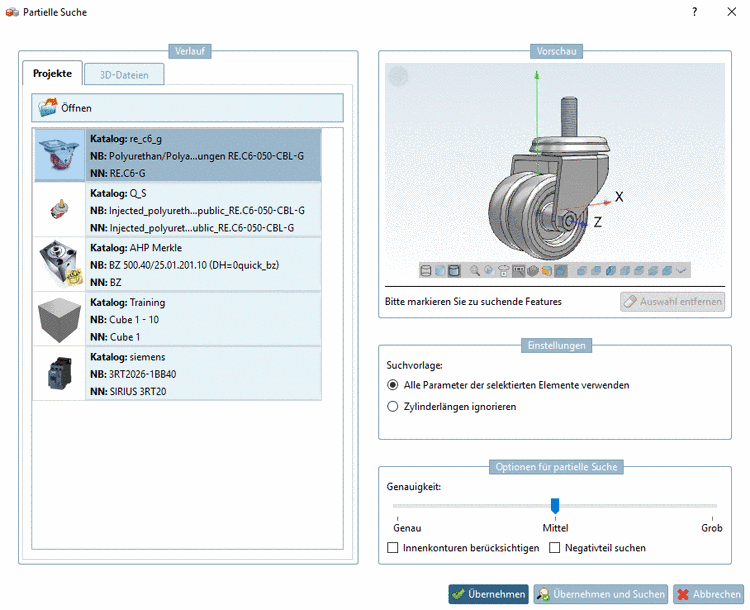Click the Partielle Suche title icon

pos(12,12)
